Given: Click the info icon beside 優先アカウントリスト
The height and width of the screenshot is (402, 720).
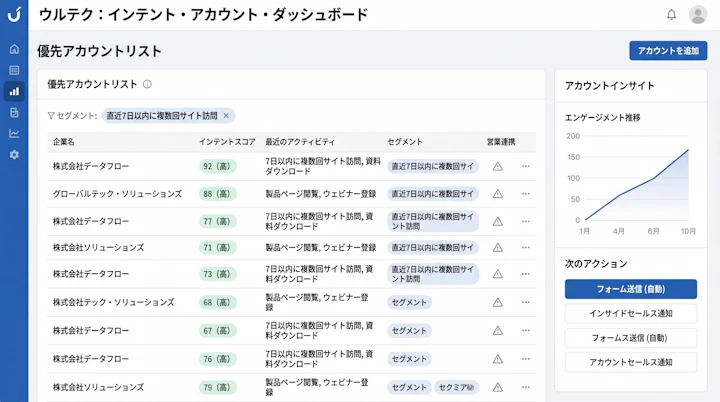Looking at the screenshot, I should pos(147,84).
